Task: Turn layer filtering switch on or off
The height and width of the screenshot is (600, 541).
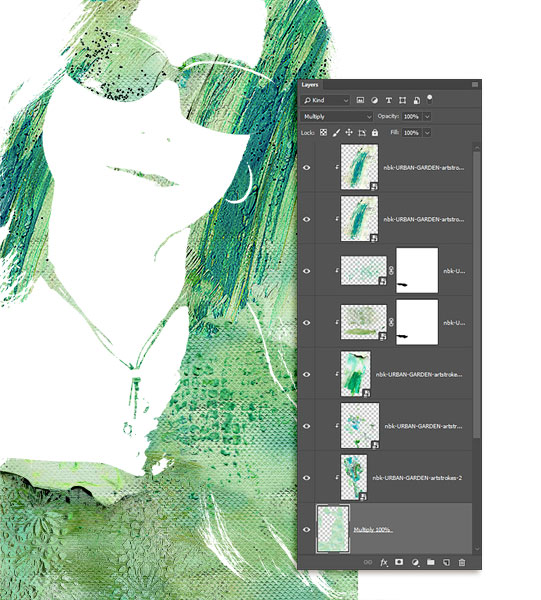Action: coord(430,99)
